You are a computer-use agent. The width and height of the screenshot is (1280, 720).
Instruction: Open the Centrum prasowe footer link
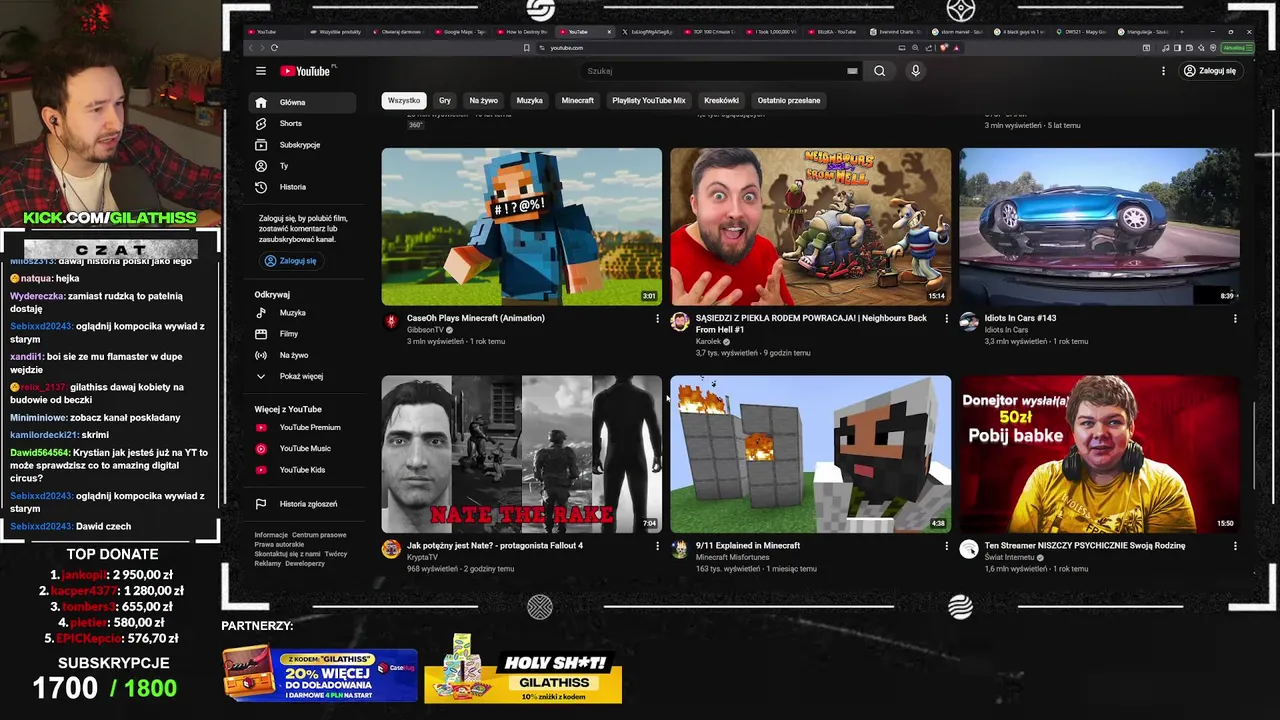click(319, 535)
